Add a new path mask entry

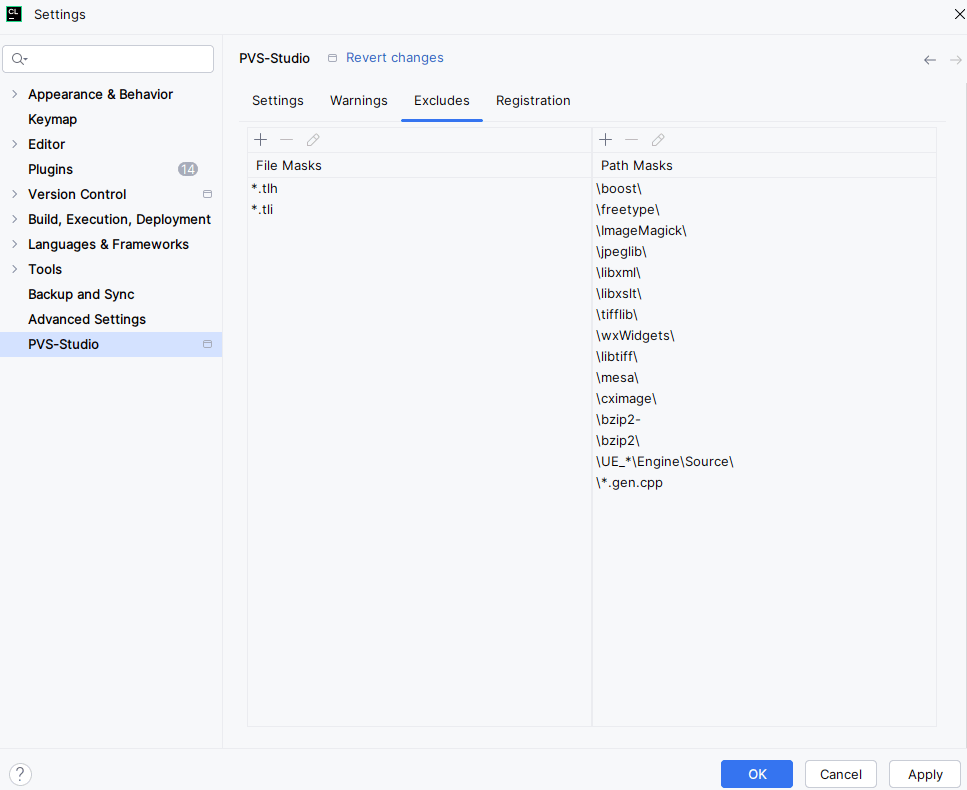pyautogui.click(x=605, y=140)
